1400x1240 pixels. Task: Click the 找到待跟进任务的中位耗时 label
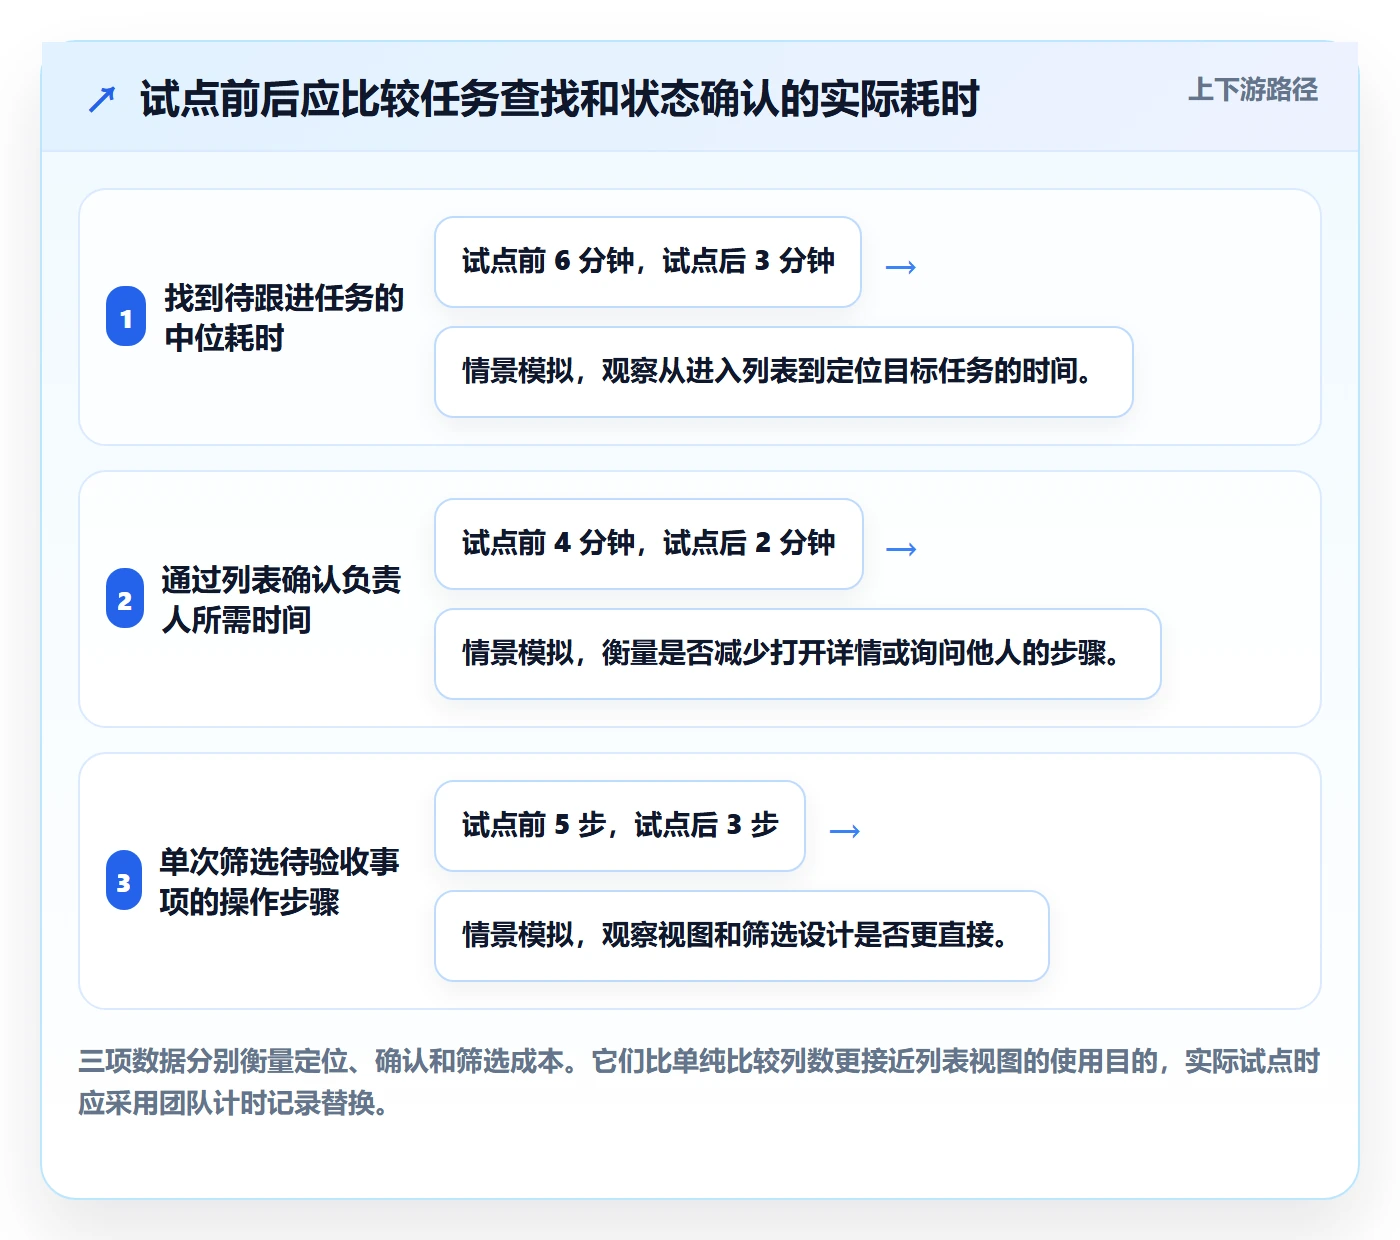(284, 317)
